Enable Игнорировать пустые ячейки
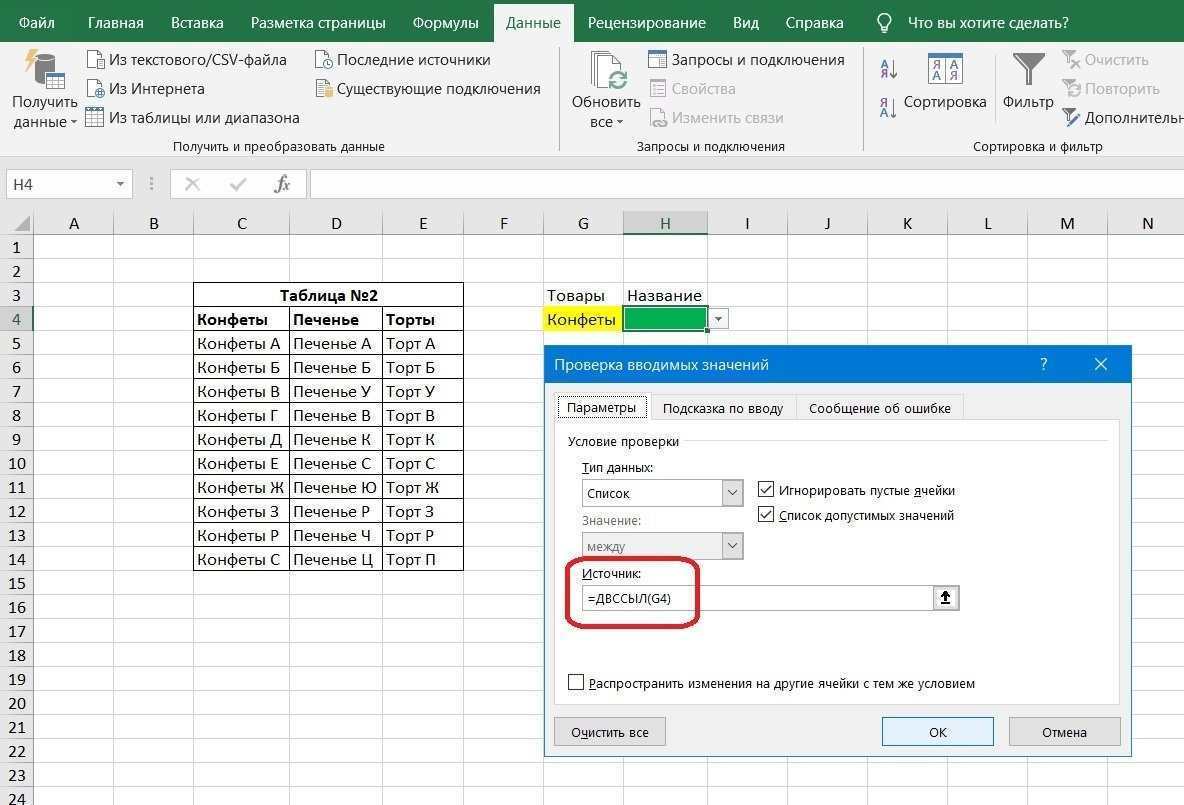The width and height of the screenshot is (1184, 805). 766,490
